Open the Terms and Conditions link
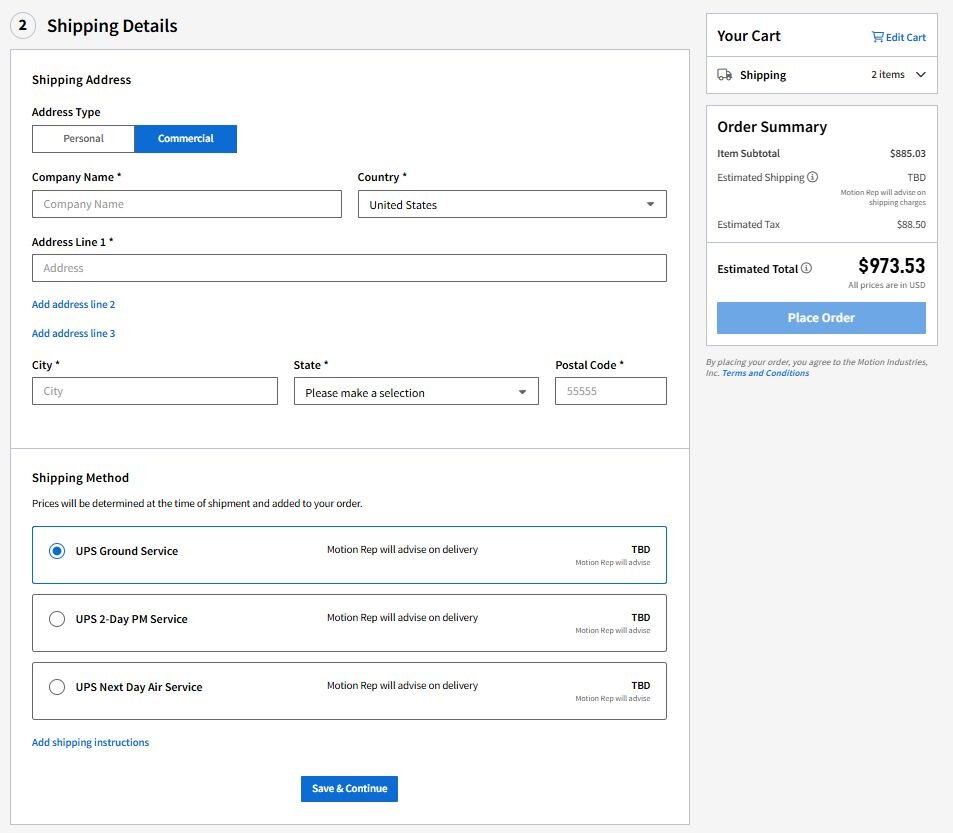Screen dimensions: 953x833 click(765, 373)
